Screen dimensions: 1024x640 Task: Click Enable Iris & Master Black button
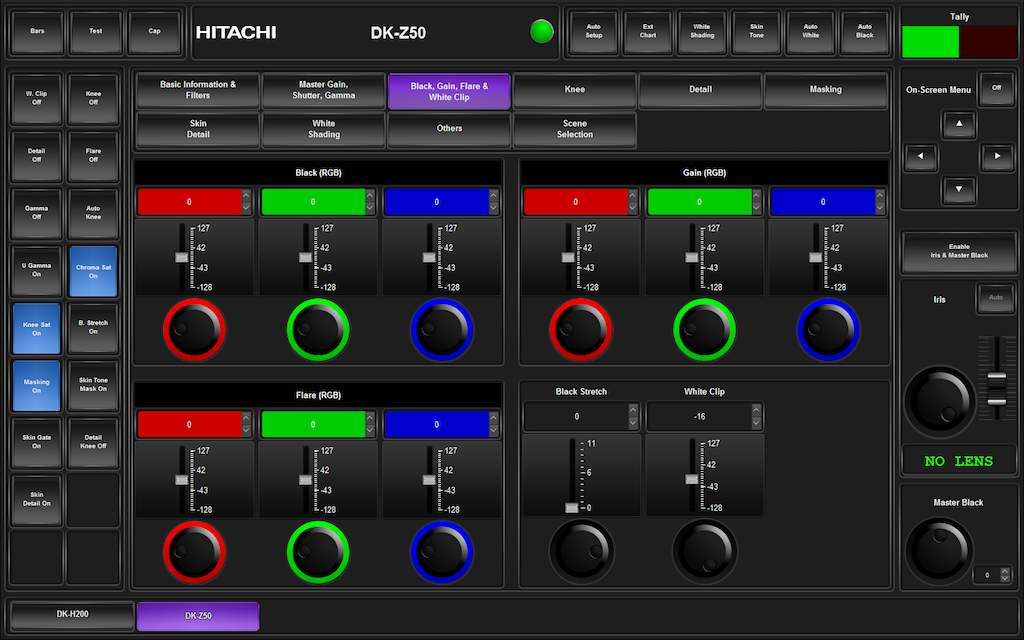[x=959, y=251]
